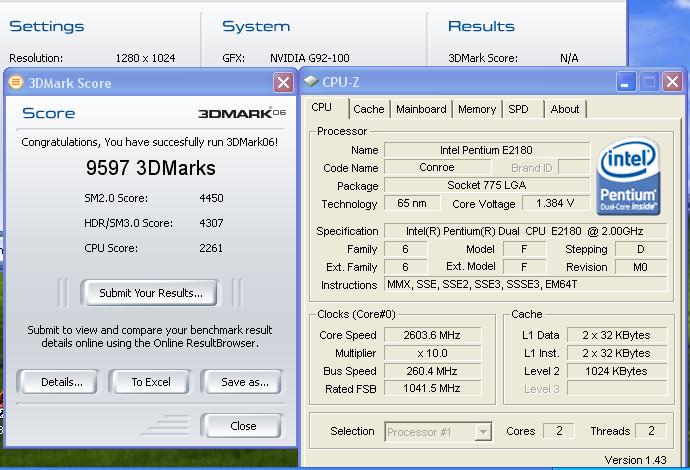Click the resolution value 1280 x 1024

pos(145,58)
